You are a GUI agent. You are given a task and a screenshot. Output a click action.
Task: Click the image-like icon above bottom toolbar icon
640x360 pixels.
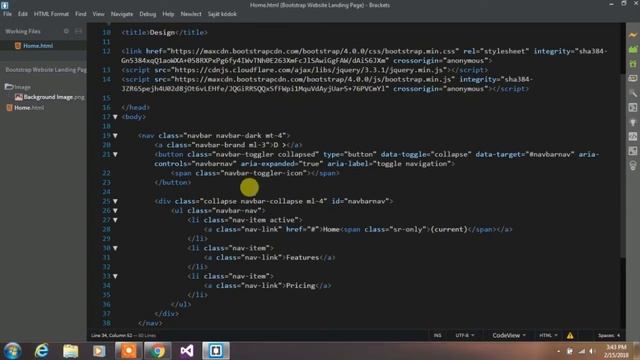pos(633,151)
